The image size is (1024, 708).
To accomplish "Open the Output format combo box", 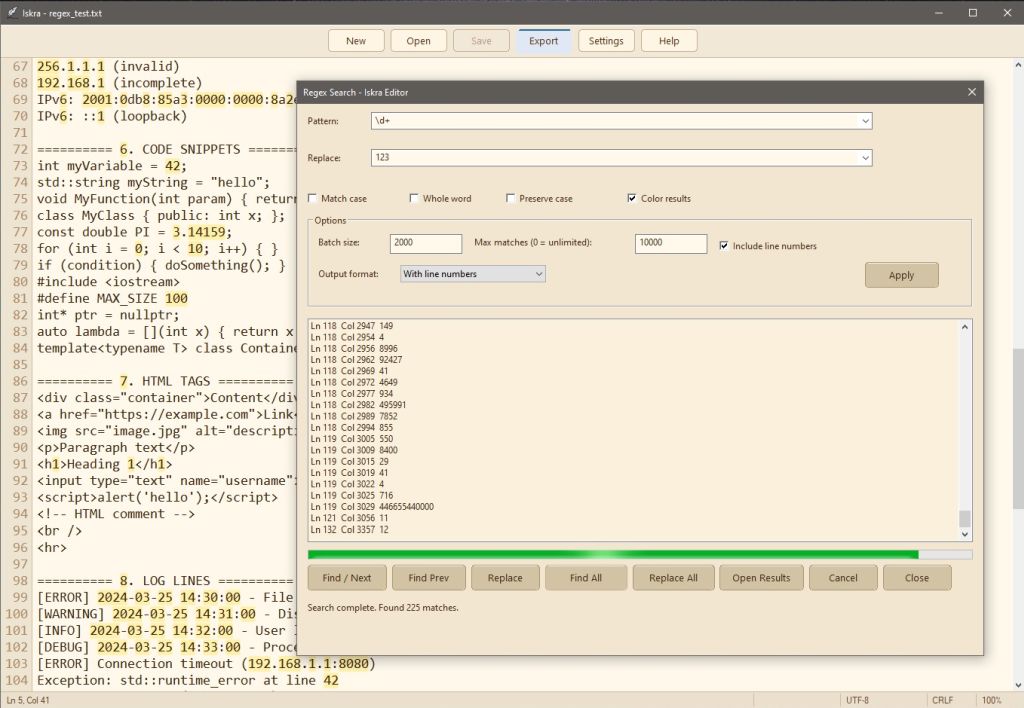I will tap(472, 274).
